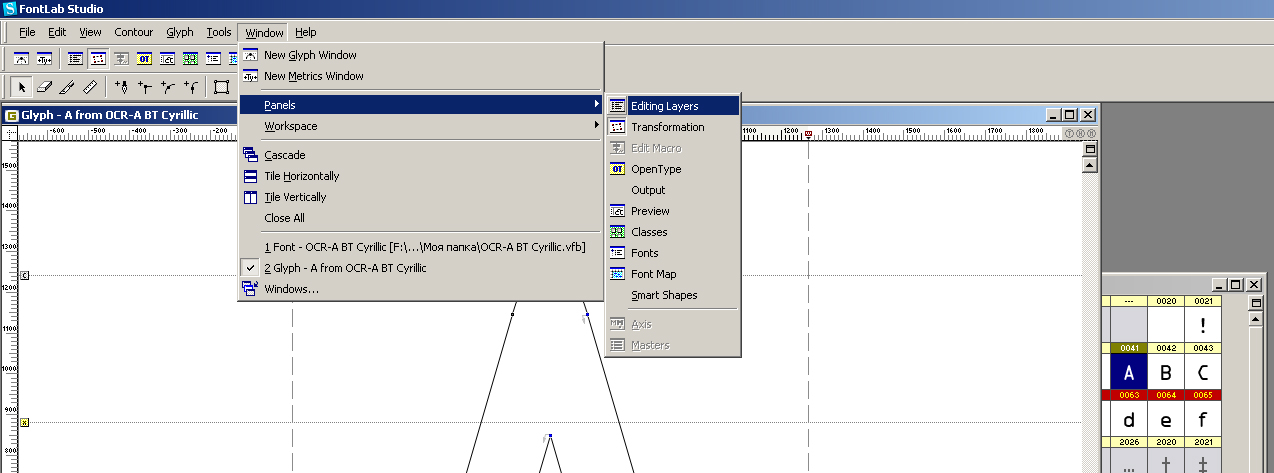Screen dimensions: 1274x473
Task: Click the glyph window scroll-up arrow
Action: 1090,166
